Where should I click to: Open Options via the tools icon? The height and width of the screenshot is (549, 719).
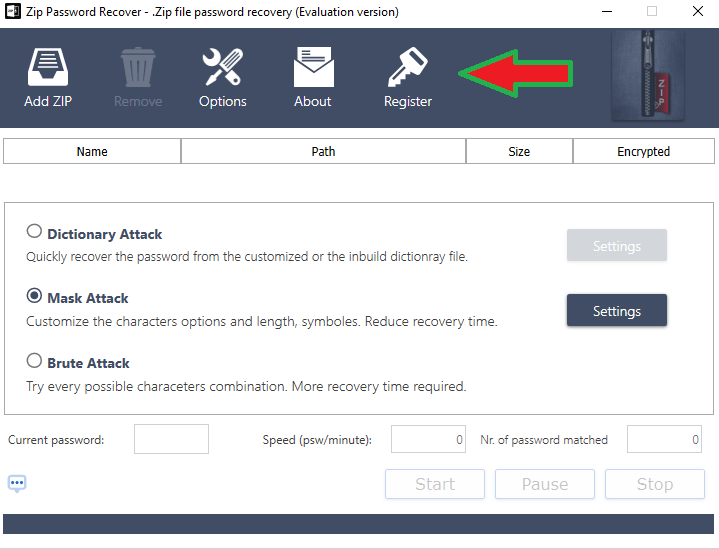(x=223, y=67)
